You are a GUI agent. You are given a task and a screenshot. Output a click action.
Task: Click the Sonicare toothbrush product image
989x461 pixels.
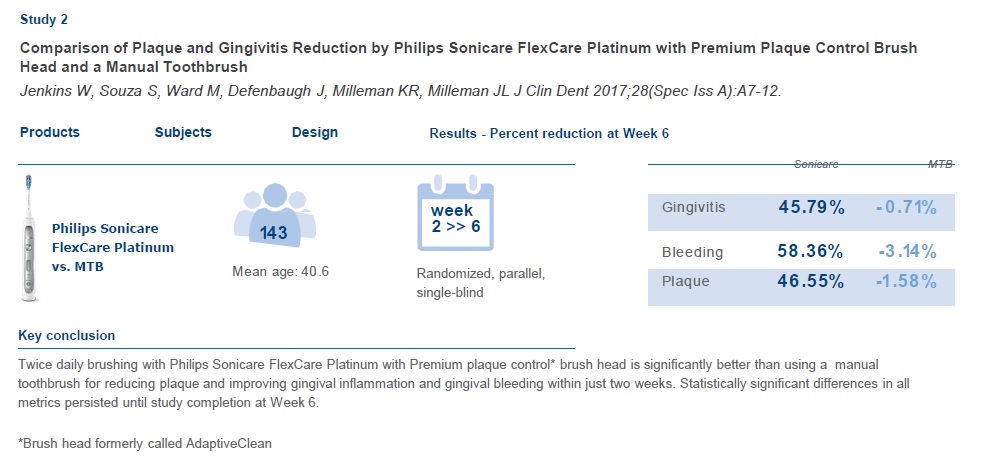tap(28, 236)
